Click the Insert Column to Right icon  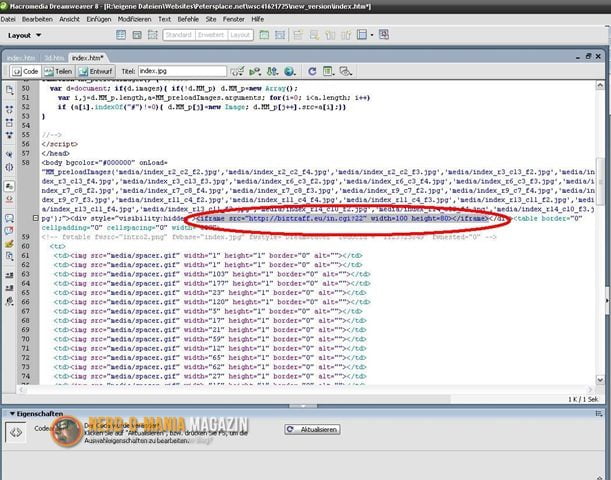click(346, 35)
